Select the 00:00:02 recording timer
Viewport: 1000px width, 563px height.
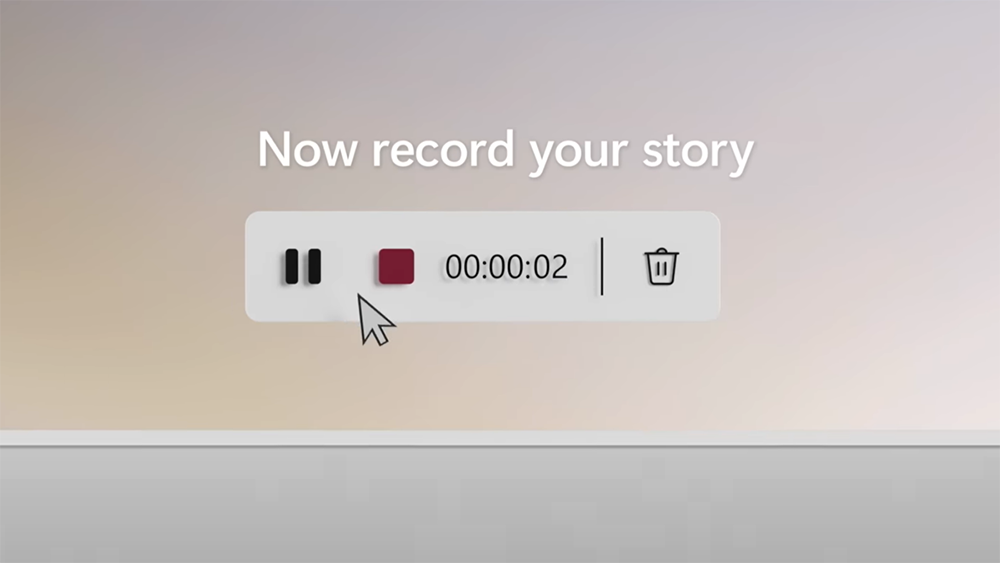(506, 267)
